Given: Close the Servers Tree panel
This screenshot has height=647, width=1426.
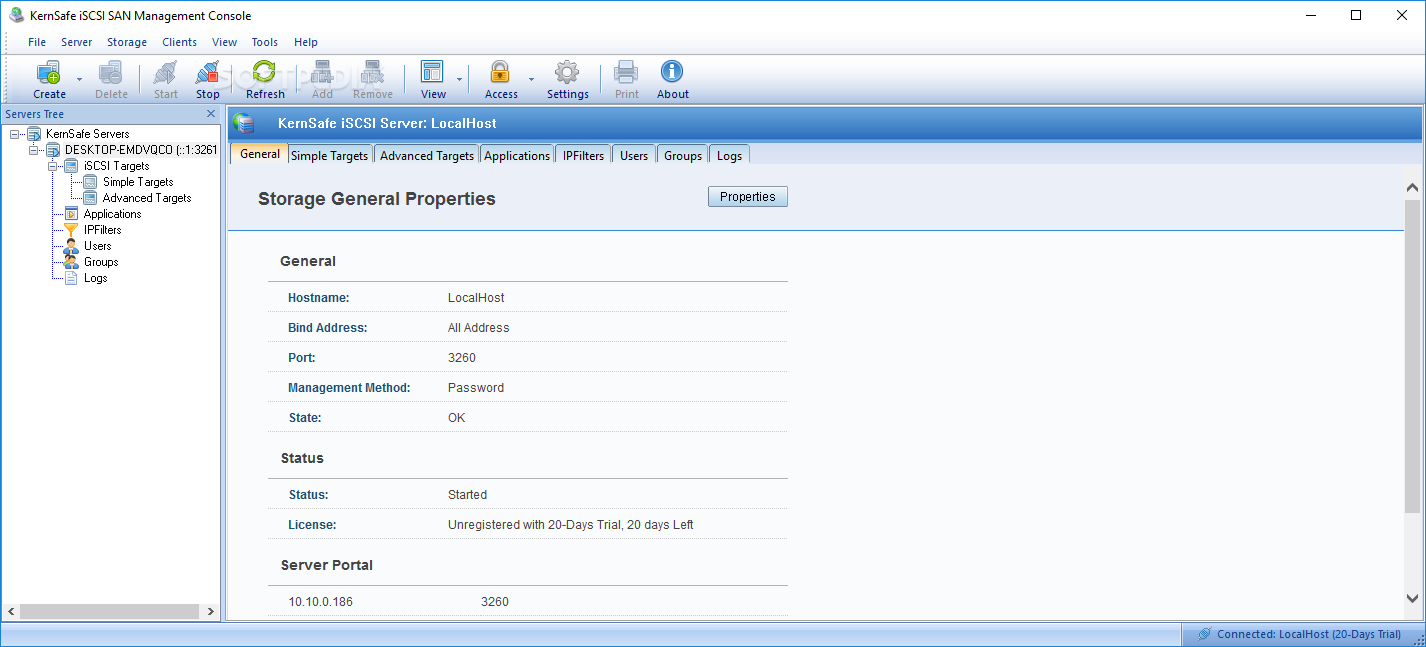Looking at the screenshot, I should pos(211,114).
